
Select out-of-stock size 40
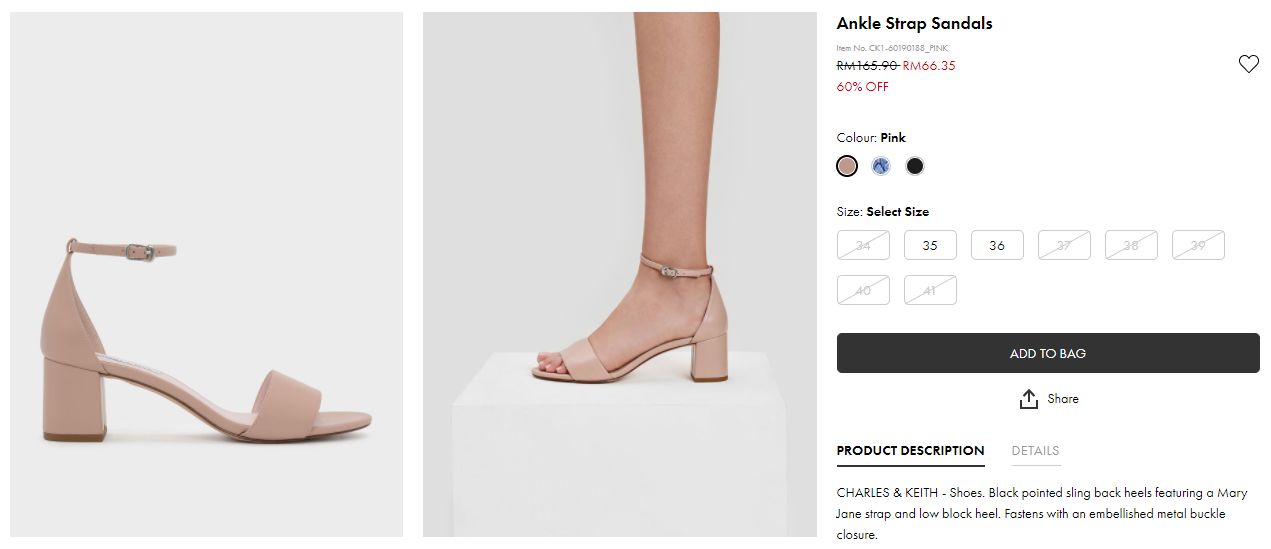click(863, 290)
